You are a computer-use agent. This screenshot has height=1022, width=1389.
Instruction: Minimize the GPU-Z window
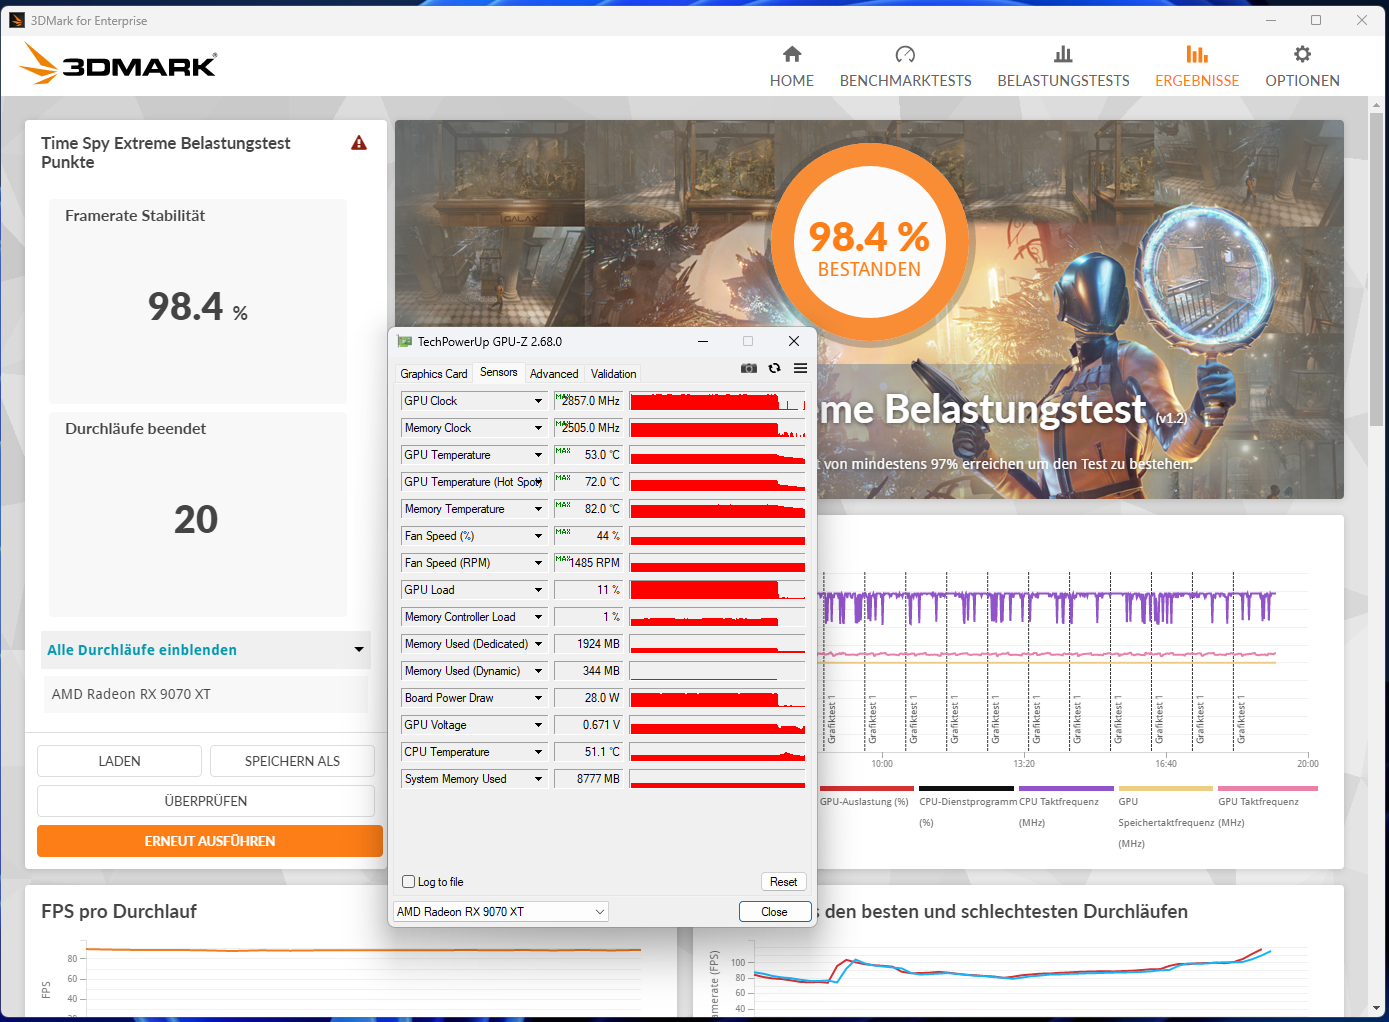pos(703,341)
